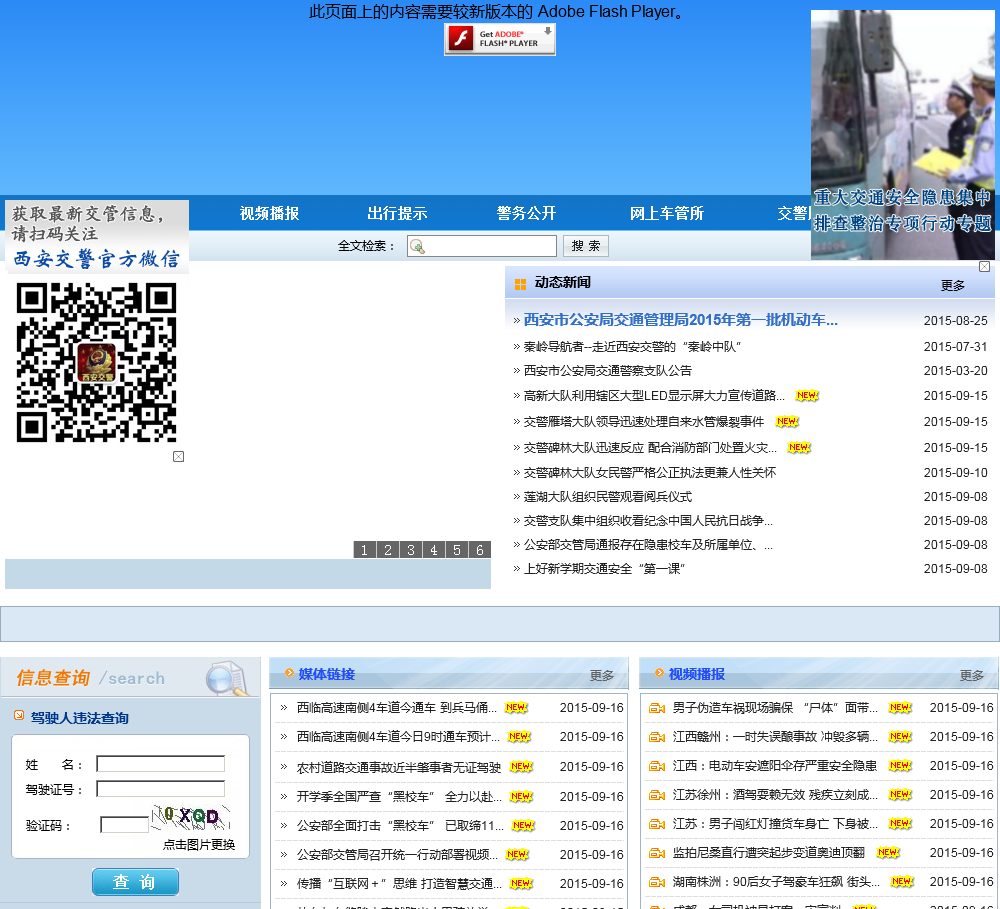
Task: Select slide 2 in the slideshow pager
Action: [x=387, y=550]
